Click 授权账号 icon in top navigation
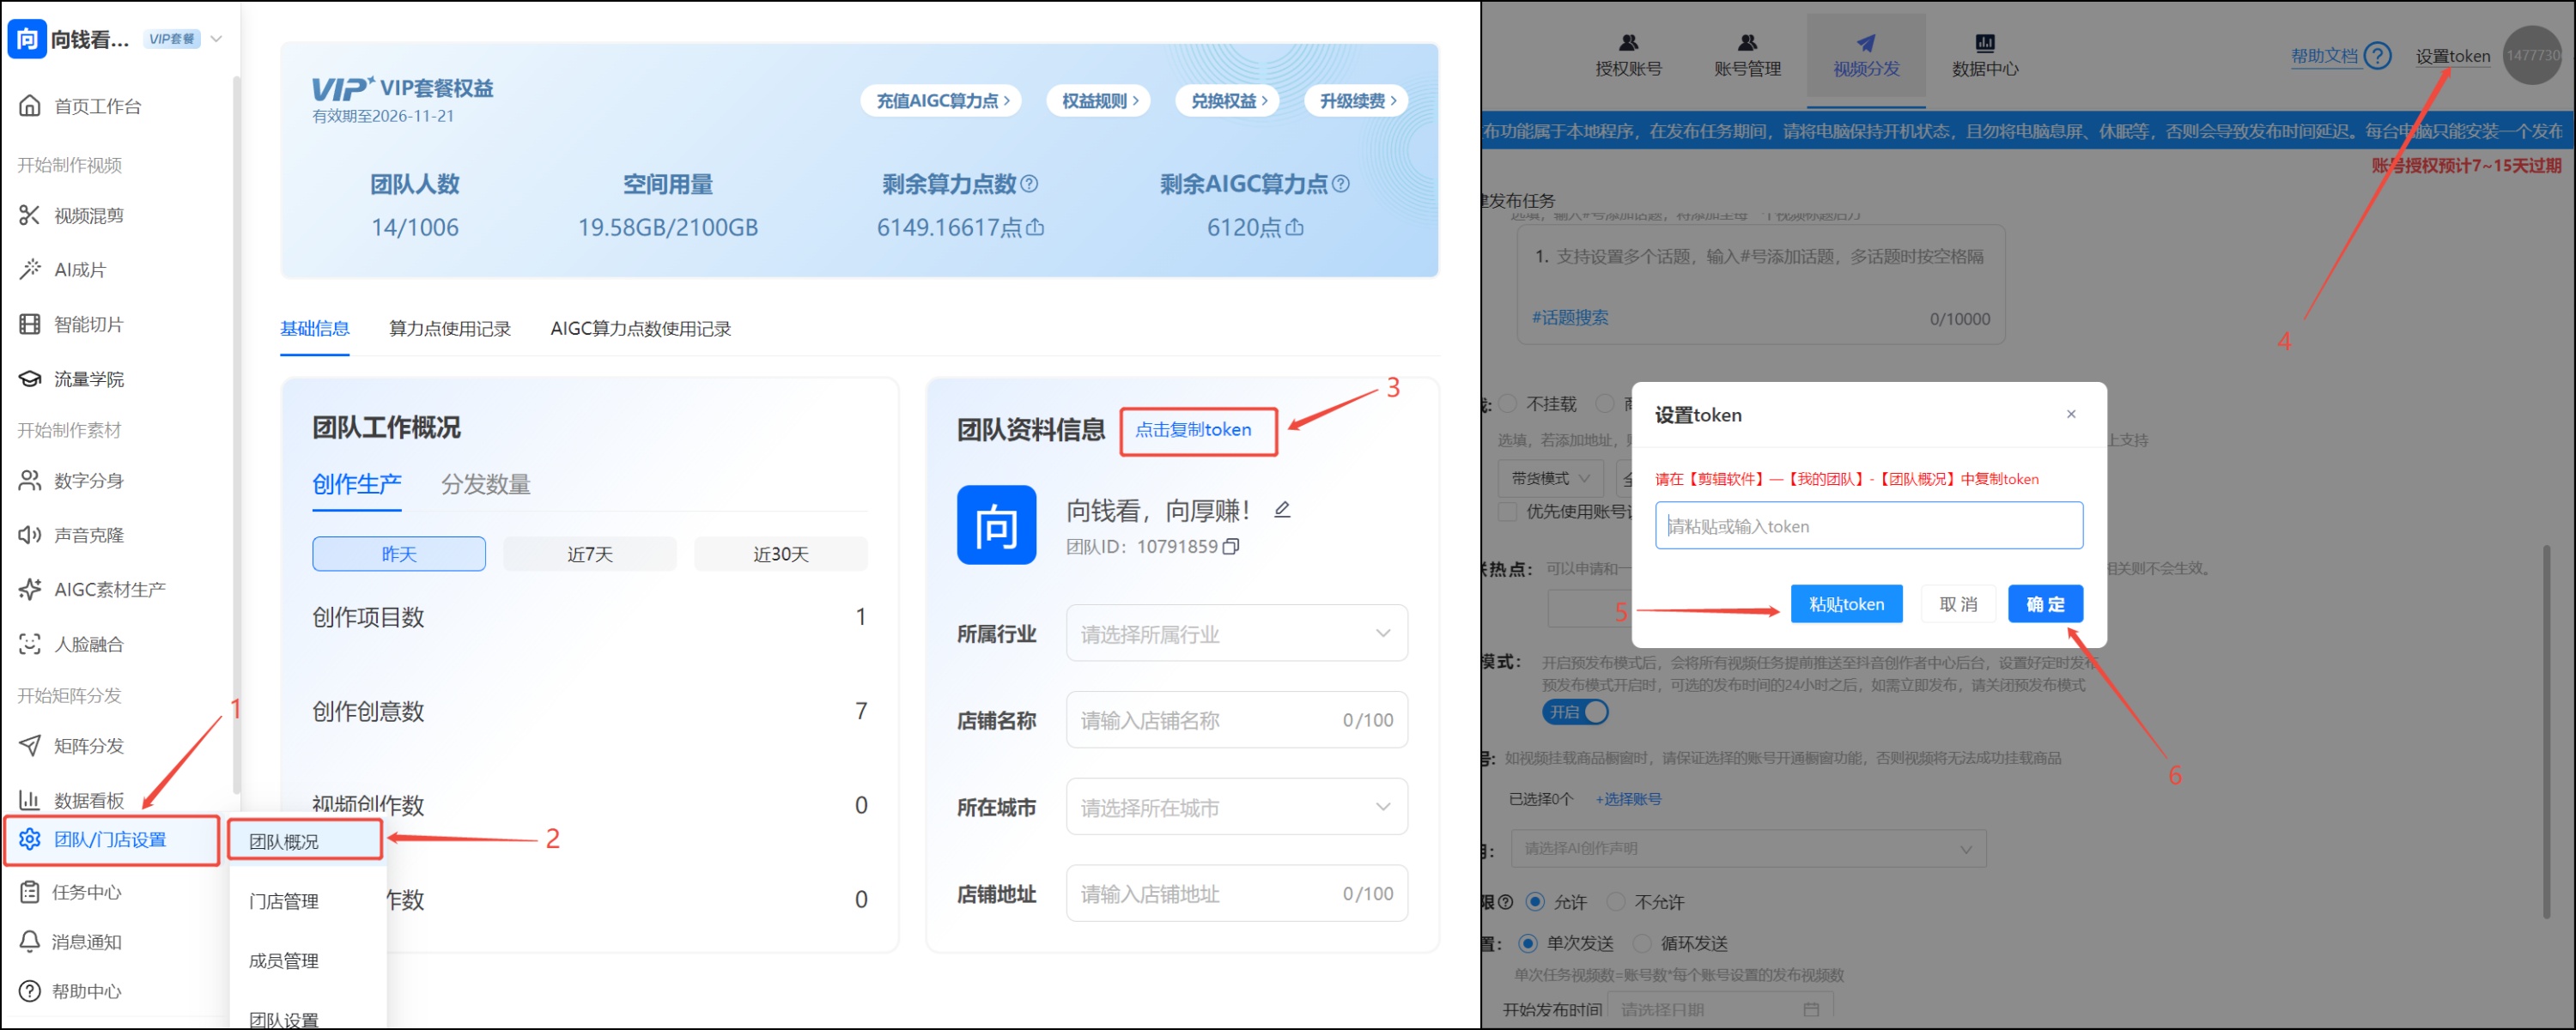Image resolution: width=2576 pixels, height=1030 pixels. click(x=1629, y=42)
